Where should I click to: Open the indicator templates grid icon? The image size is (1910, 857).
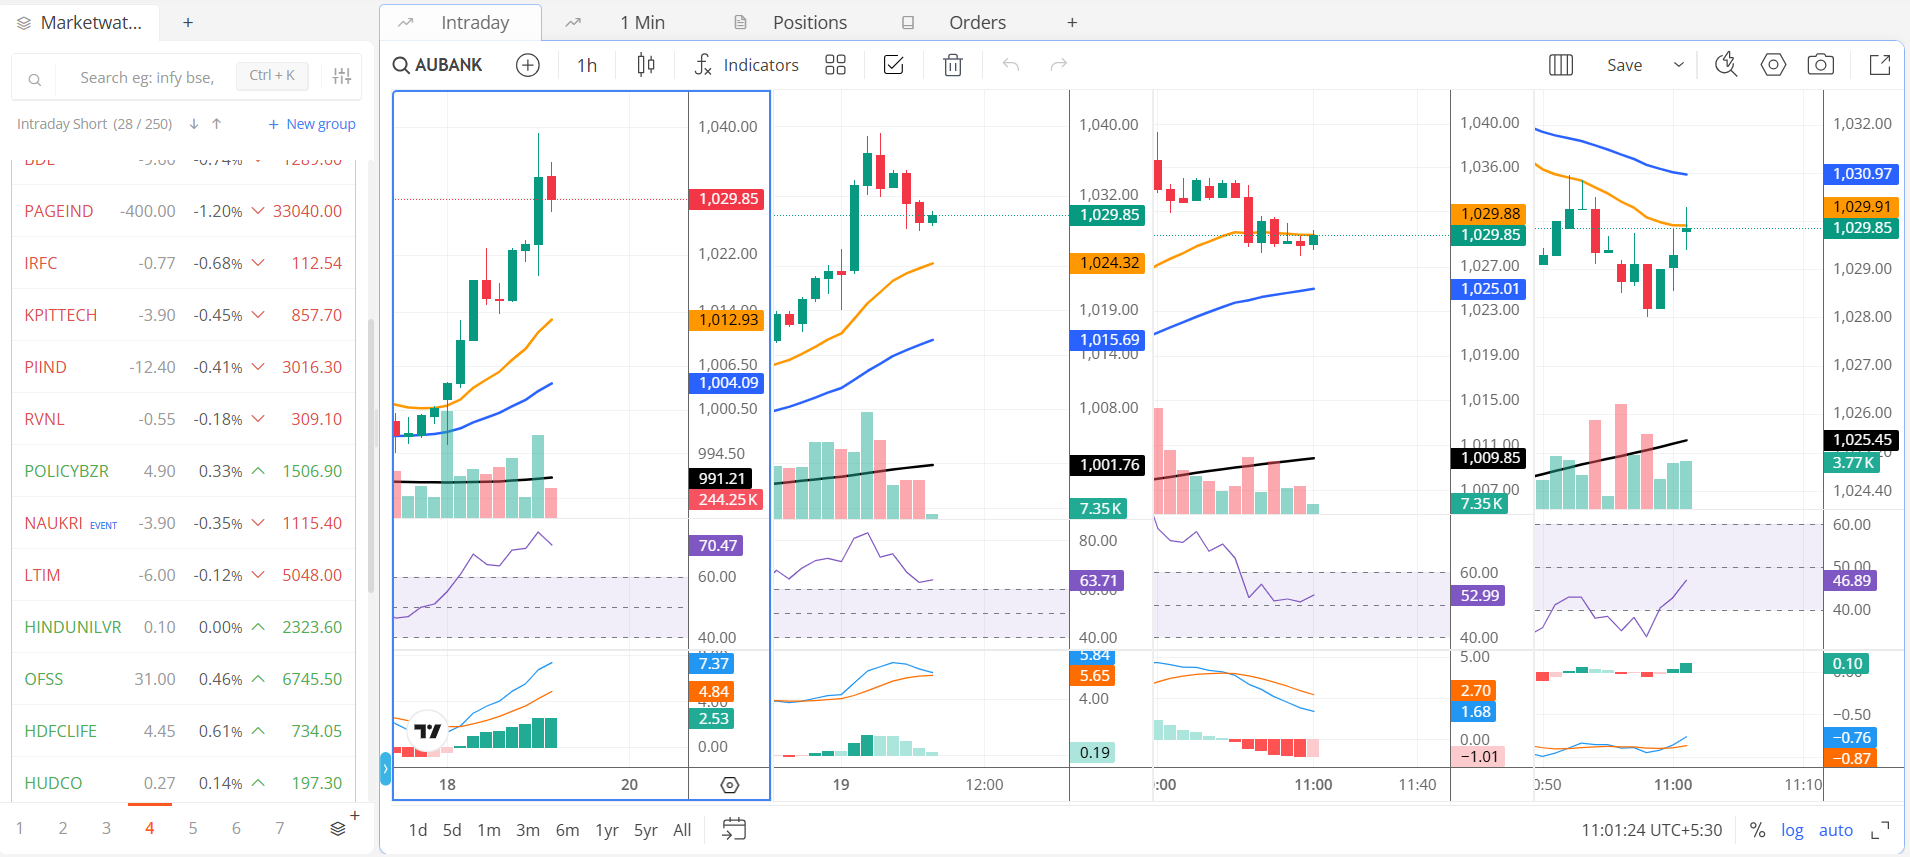pyautogui.click(x=835, y=65)
